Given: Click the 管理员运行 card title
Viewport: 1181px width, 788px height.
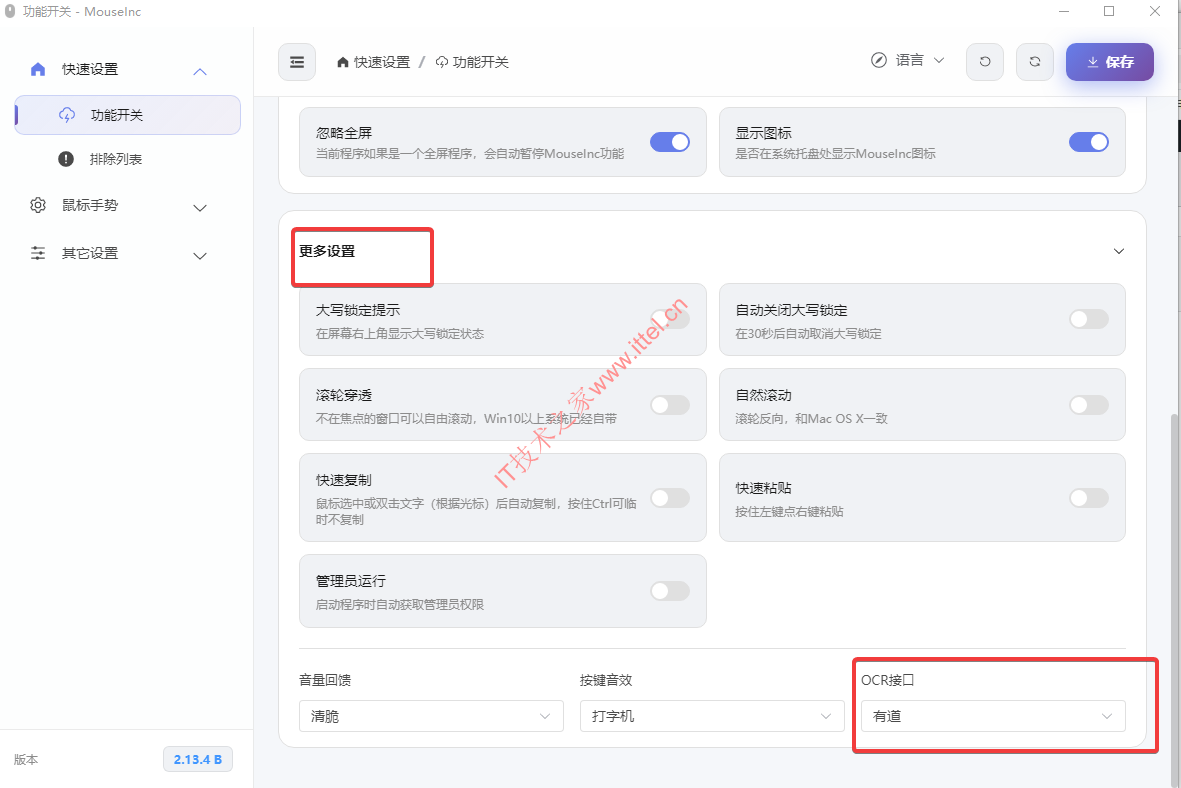Looking at the screenshot, I should tap(350, 581).
